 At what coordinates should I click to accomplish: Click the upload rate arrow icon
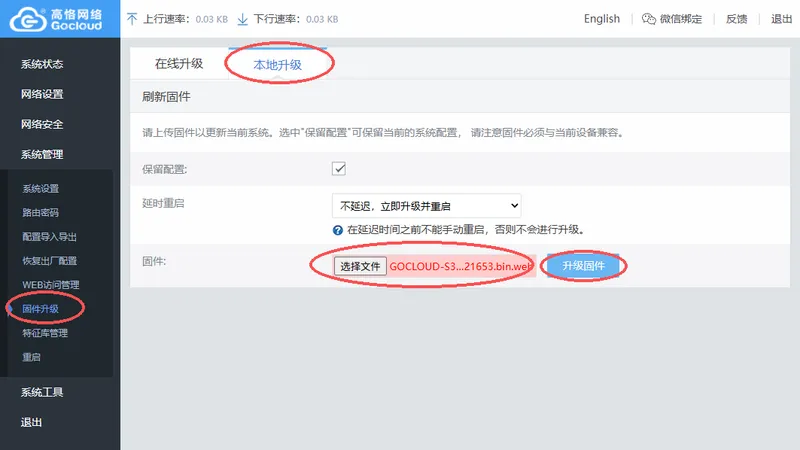132,19
